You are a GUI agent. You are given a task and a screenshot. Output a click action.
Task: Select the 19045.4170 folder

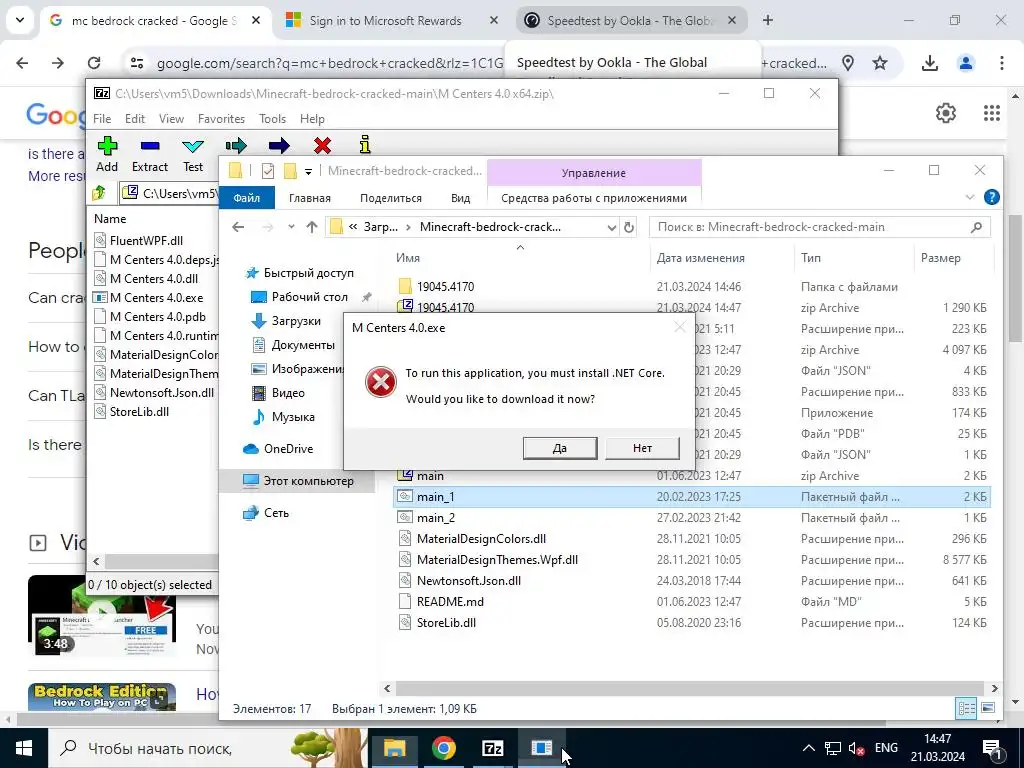445,287
